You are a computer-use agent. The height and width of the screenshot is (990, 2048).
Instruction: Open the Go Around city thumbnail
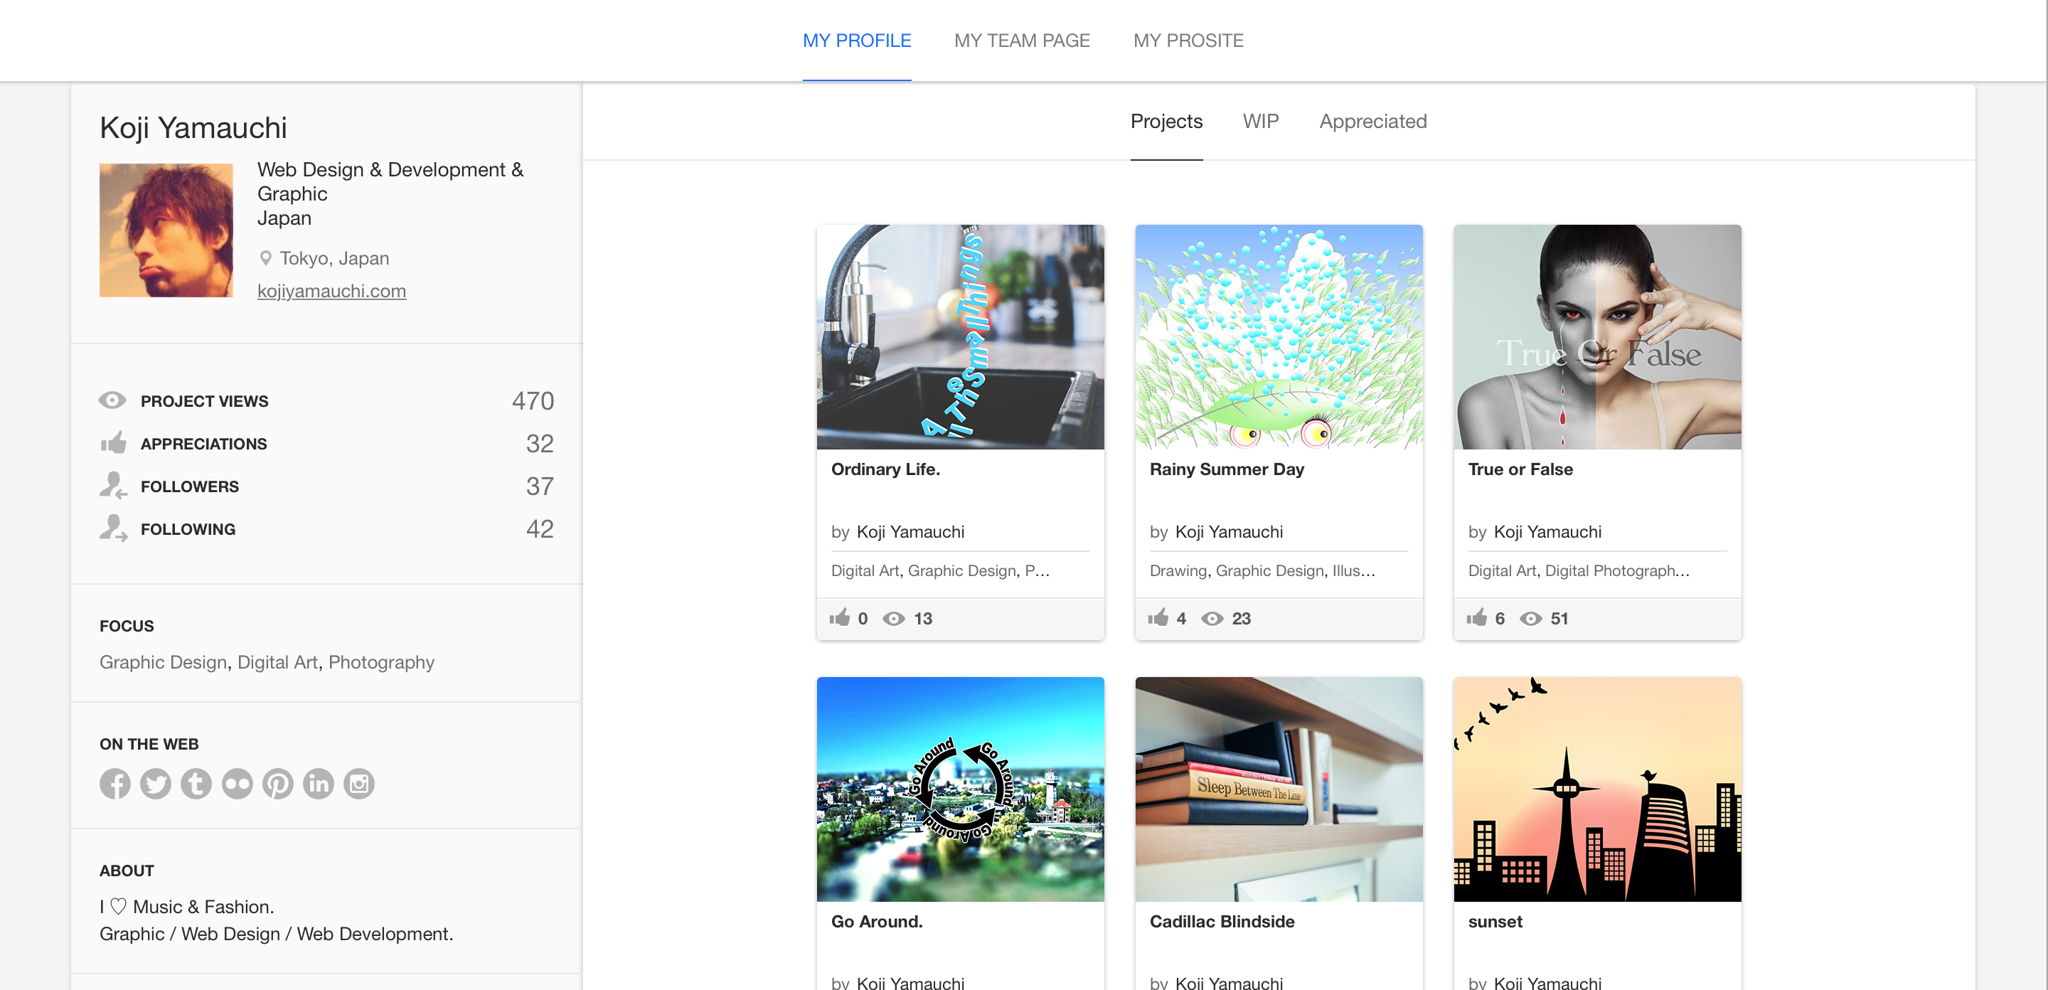tap(961, 789)
